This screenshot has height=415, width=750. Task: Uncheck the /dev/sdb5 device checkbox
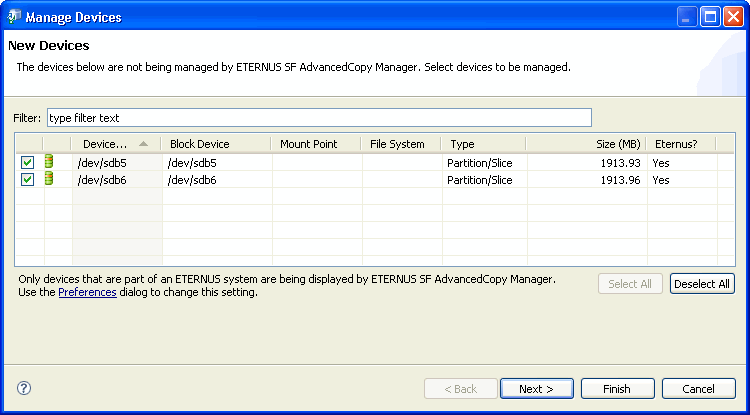click(27, 163)
